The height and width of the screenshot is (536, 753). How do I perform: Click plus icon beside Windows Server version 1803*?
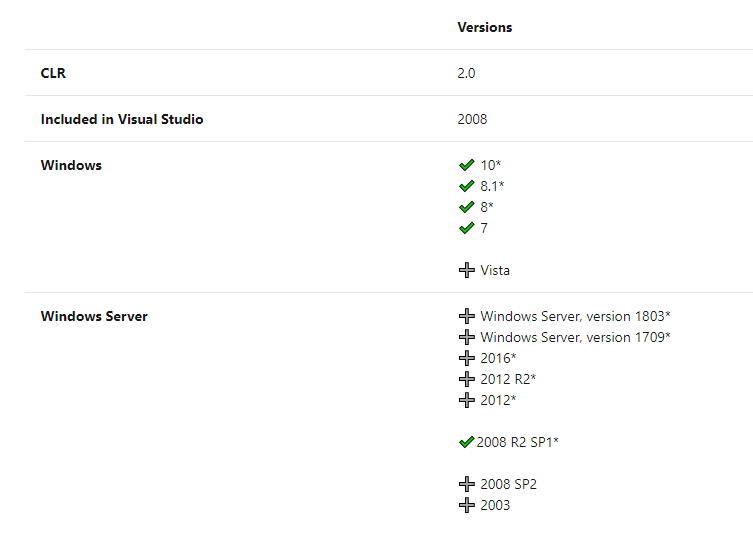467,317
